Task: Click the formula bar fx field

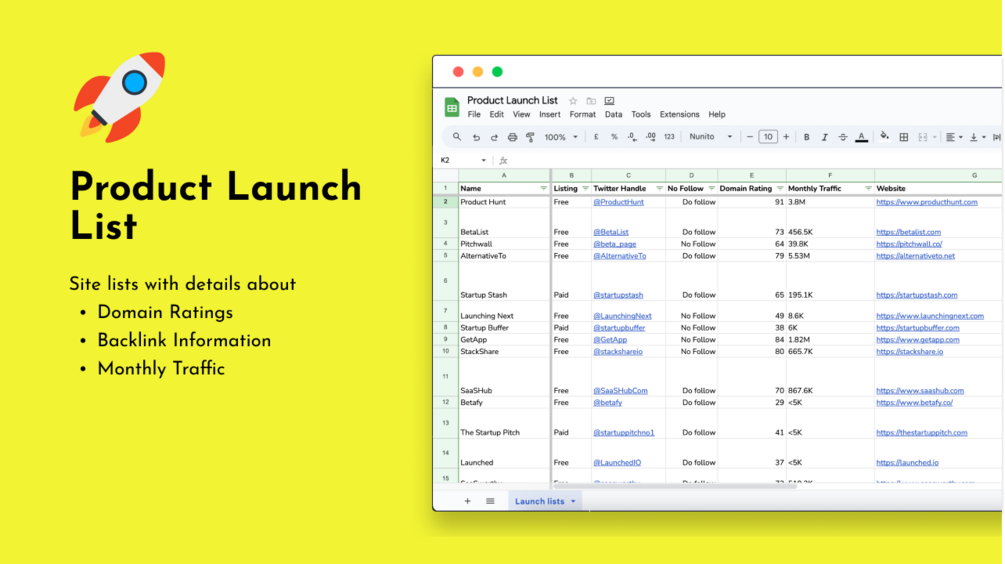Action: coord(750,160)
